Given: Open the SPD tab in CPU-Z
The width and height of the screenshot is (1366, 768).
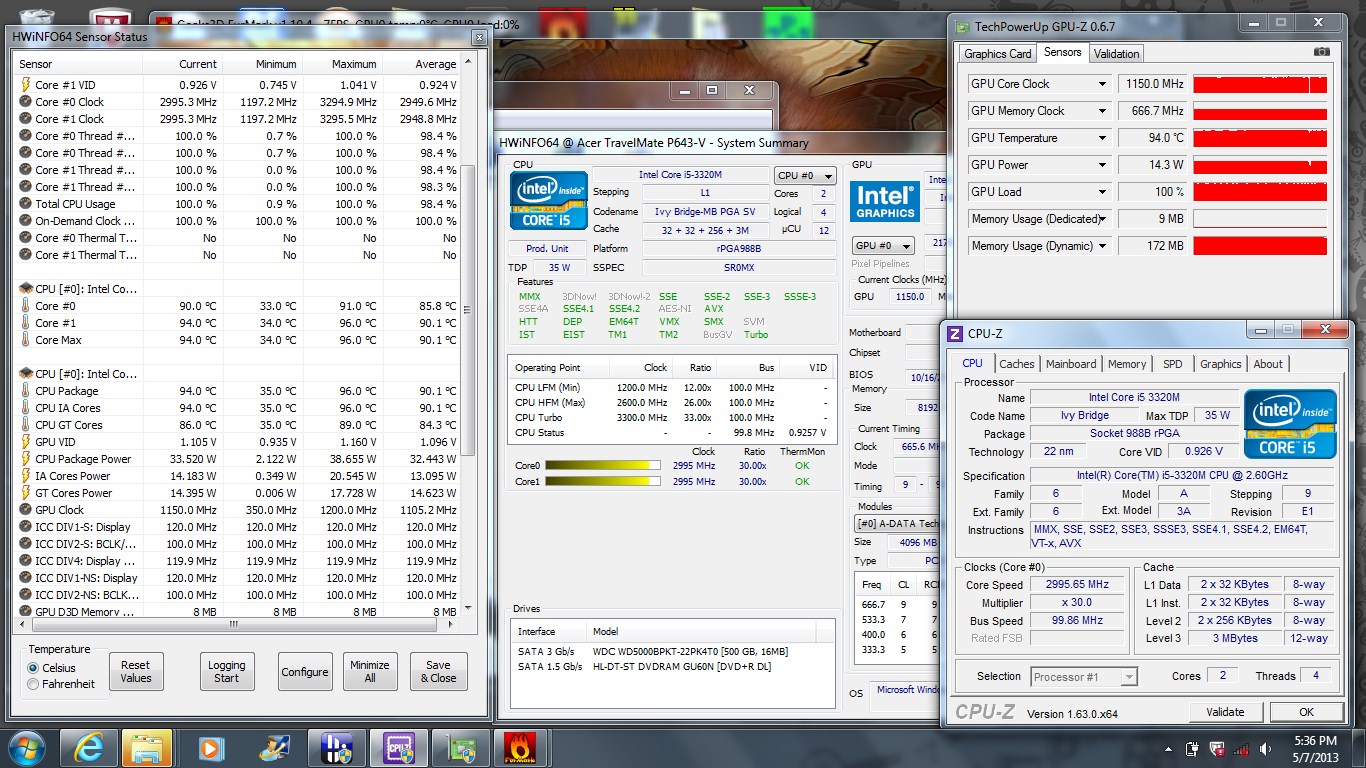Looking at the screenshot, I should pos(1173,364).
